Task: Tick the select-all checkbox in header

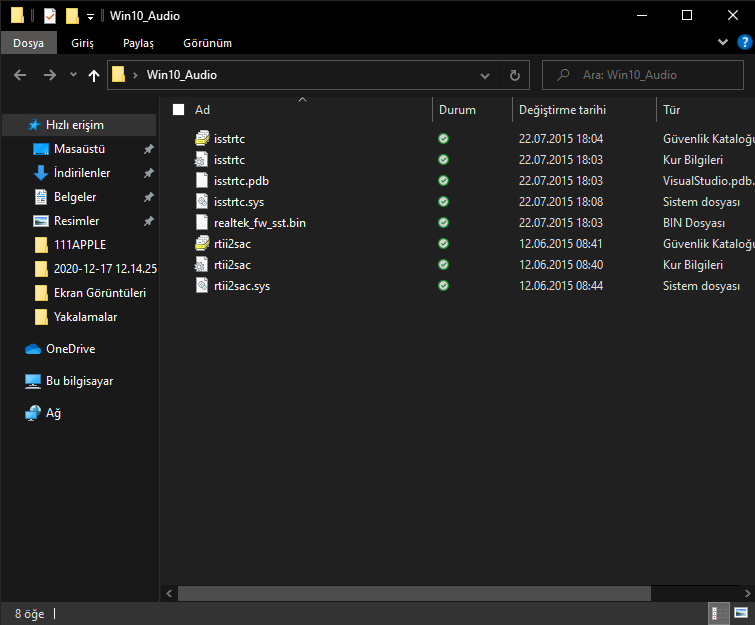Action: tap(179, 110)
